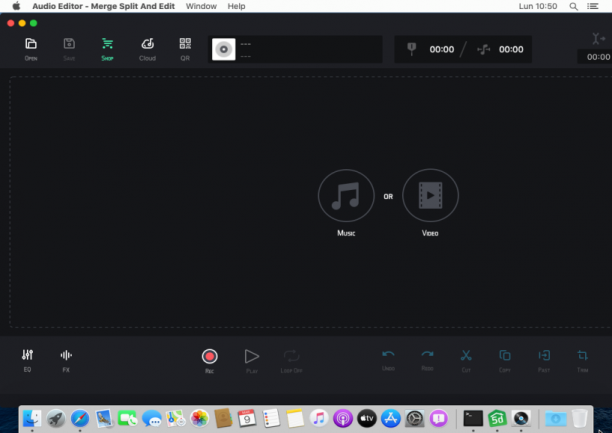This screenshot has width=612, height=433.
Task: Import from the Video circle button
Action: [x=430, y=195]
